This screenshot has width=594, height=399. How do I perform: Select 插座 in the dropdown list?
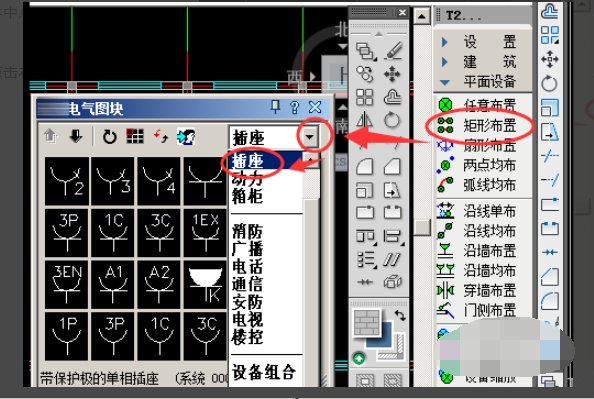pyautogui.click(x=247, y=161)
